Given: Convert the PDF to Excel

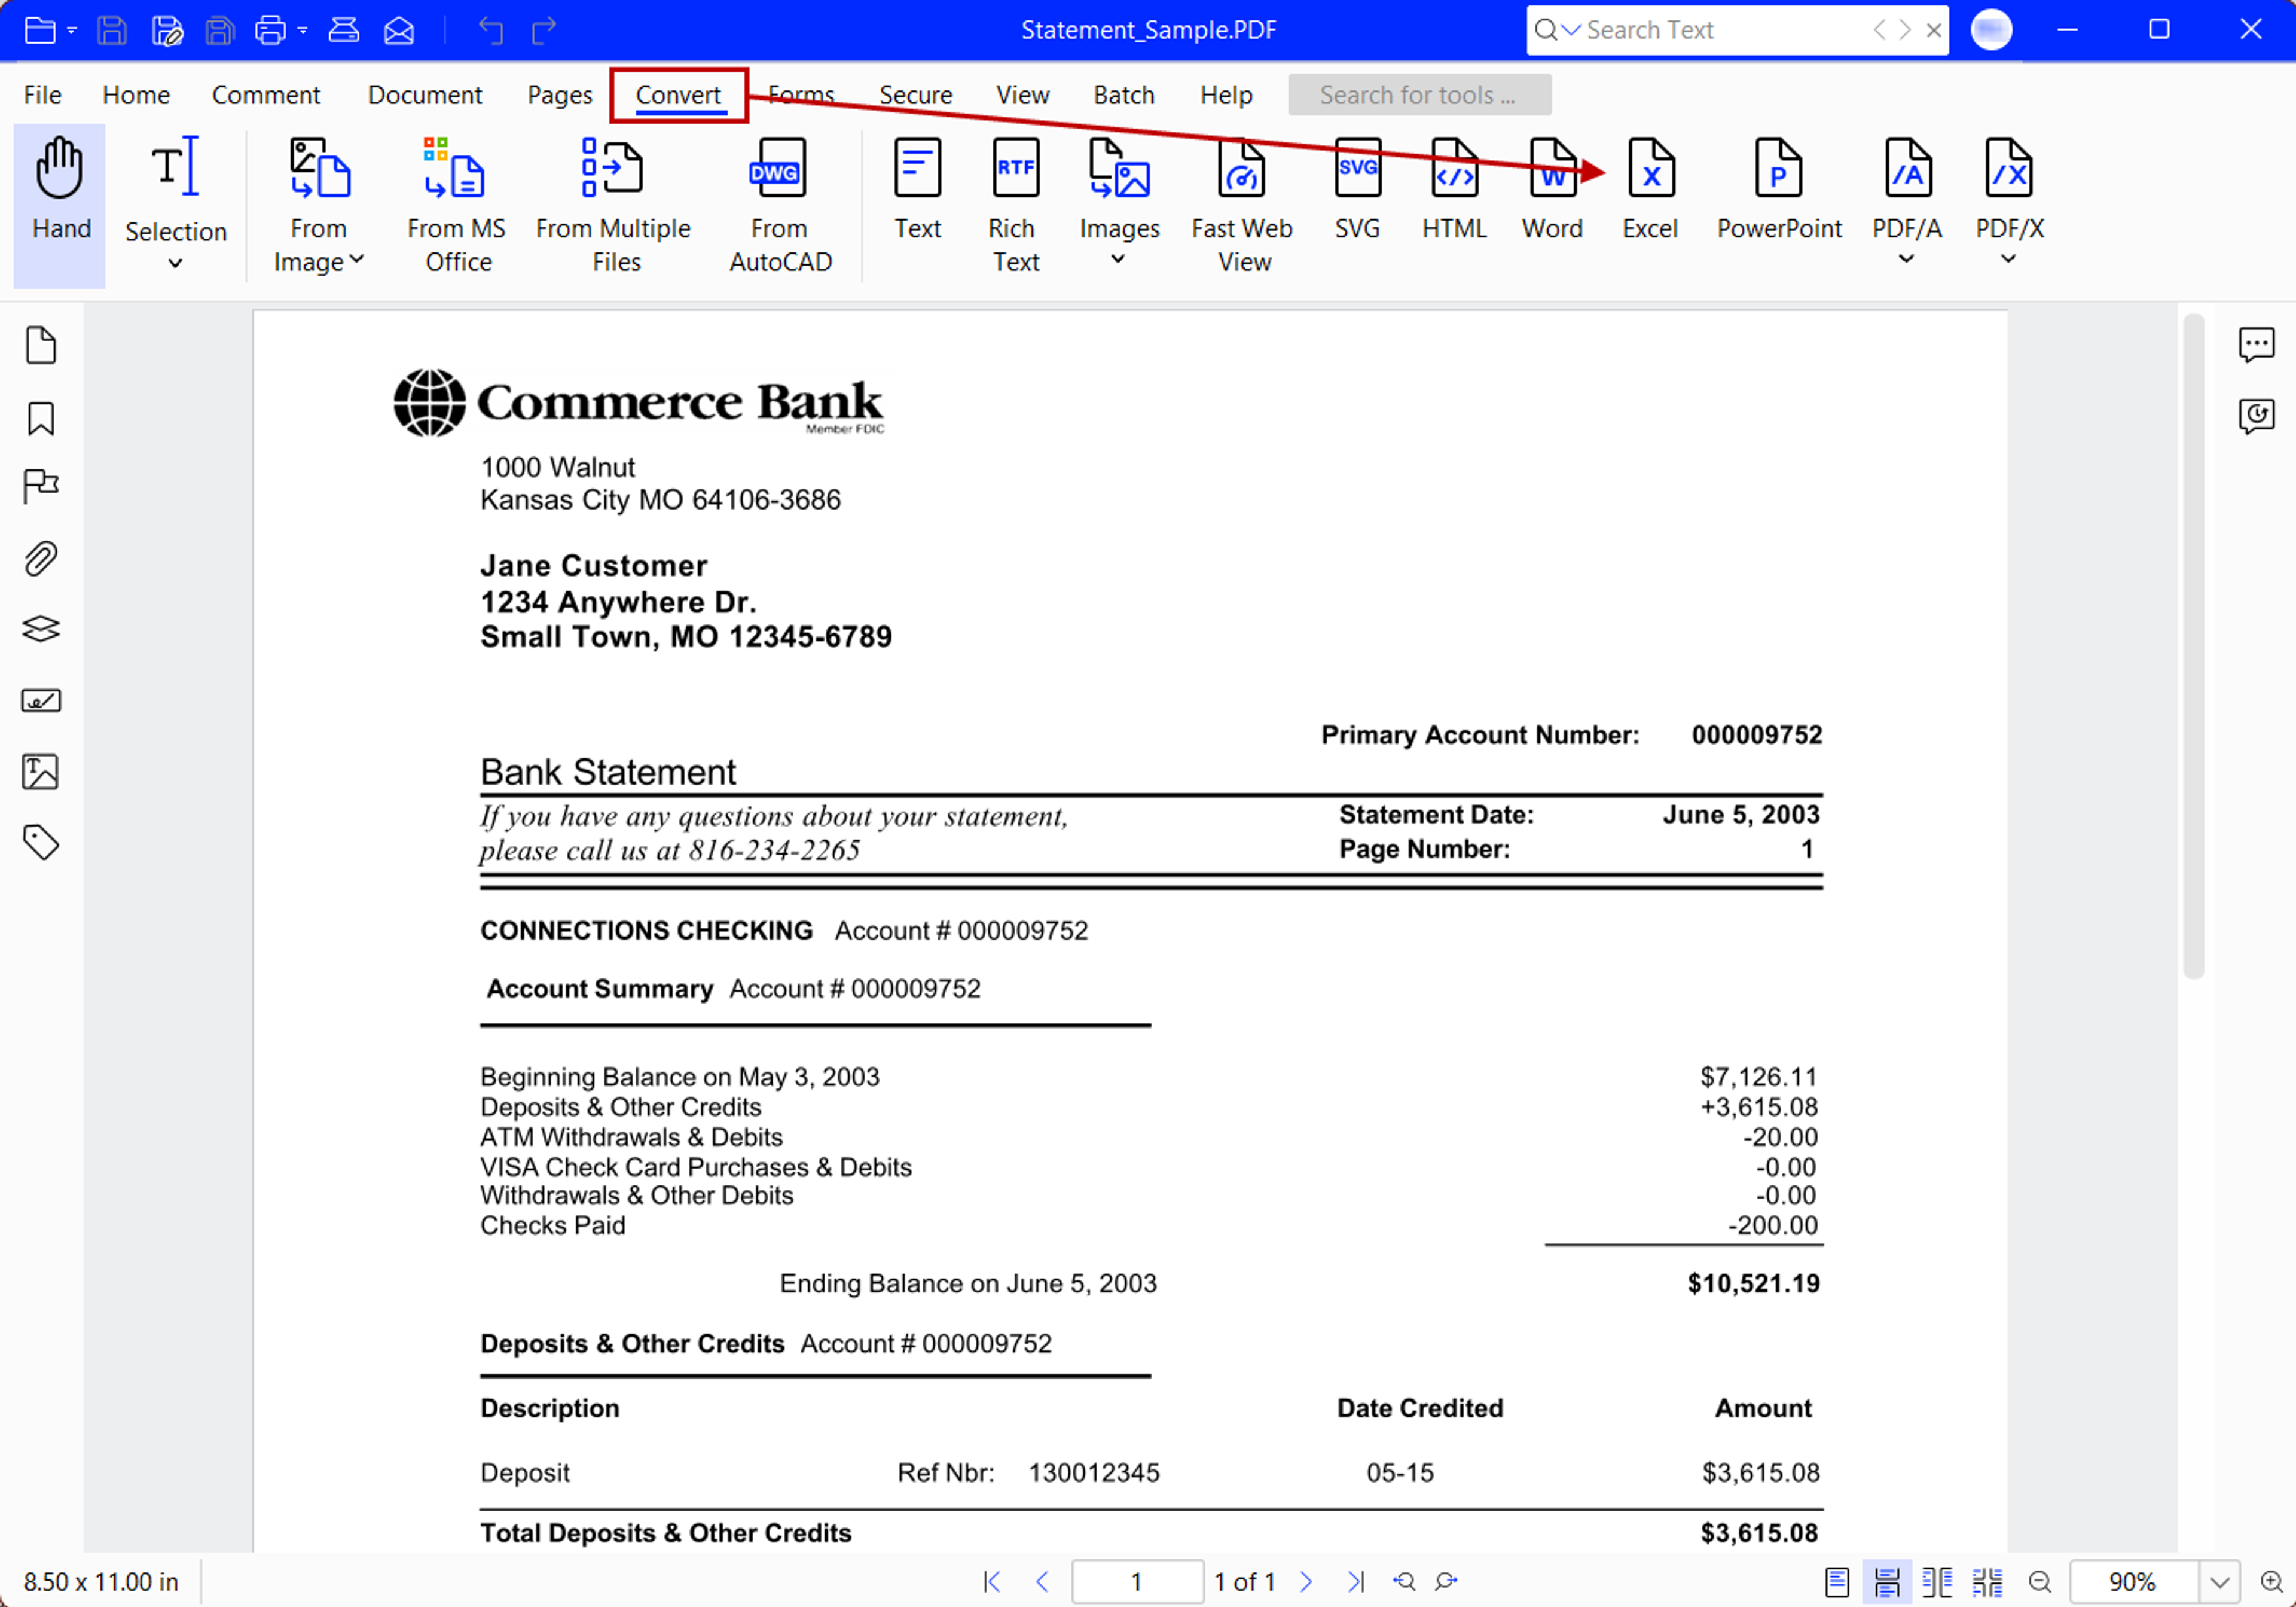Looking at the screenshot, I should (1650, 190).
